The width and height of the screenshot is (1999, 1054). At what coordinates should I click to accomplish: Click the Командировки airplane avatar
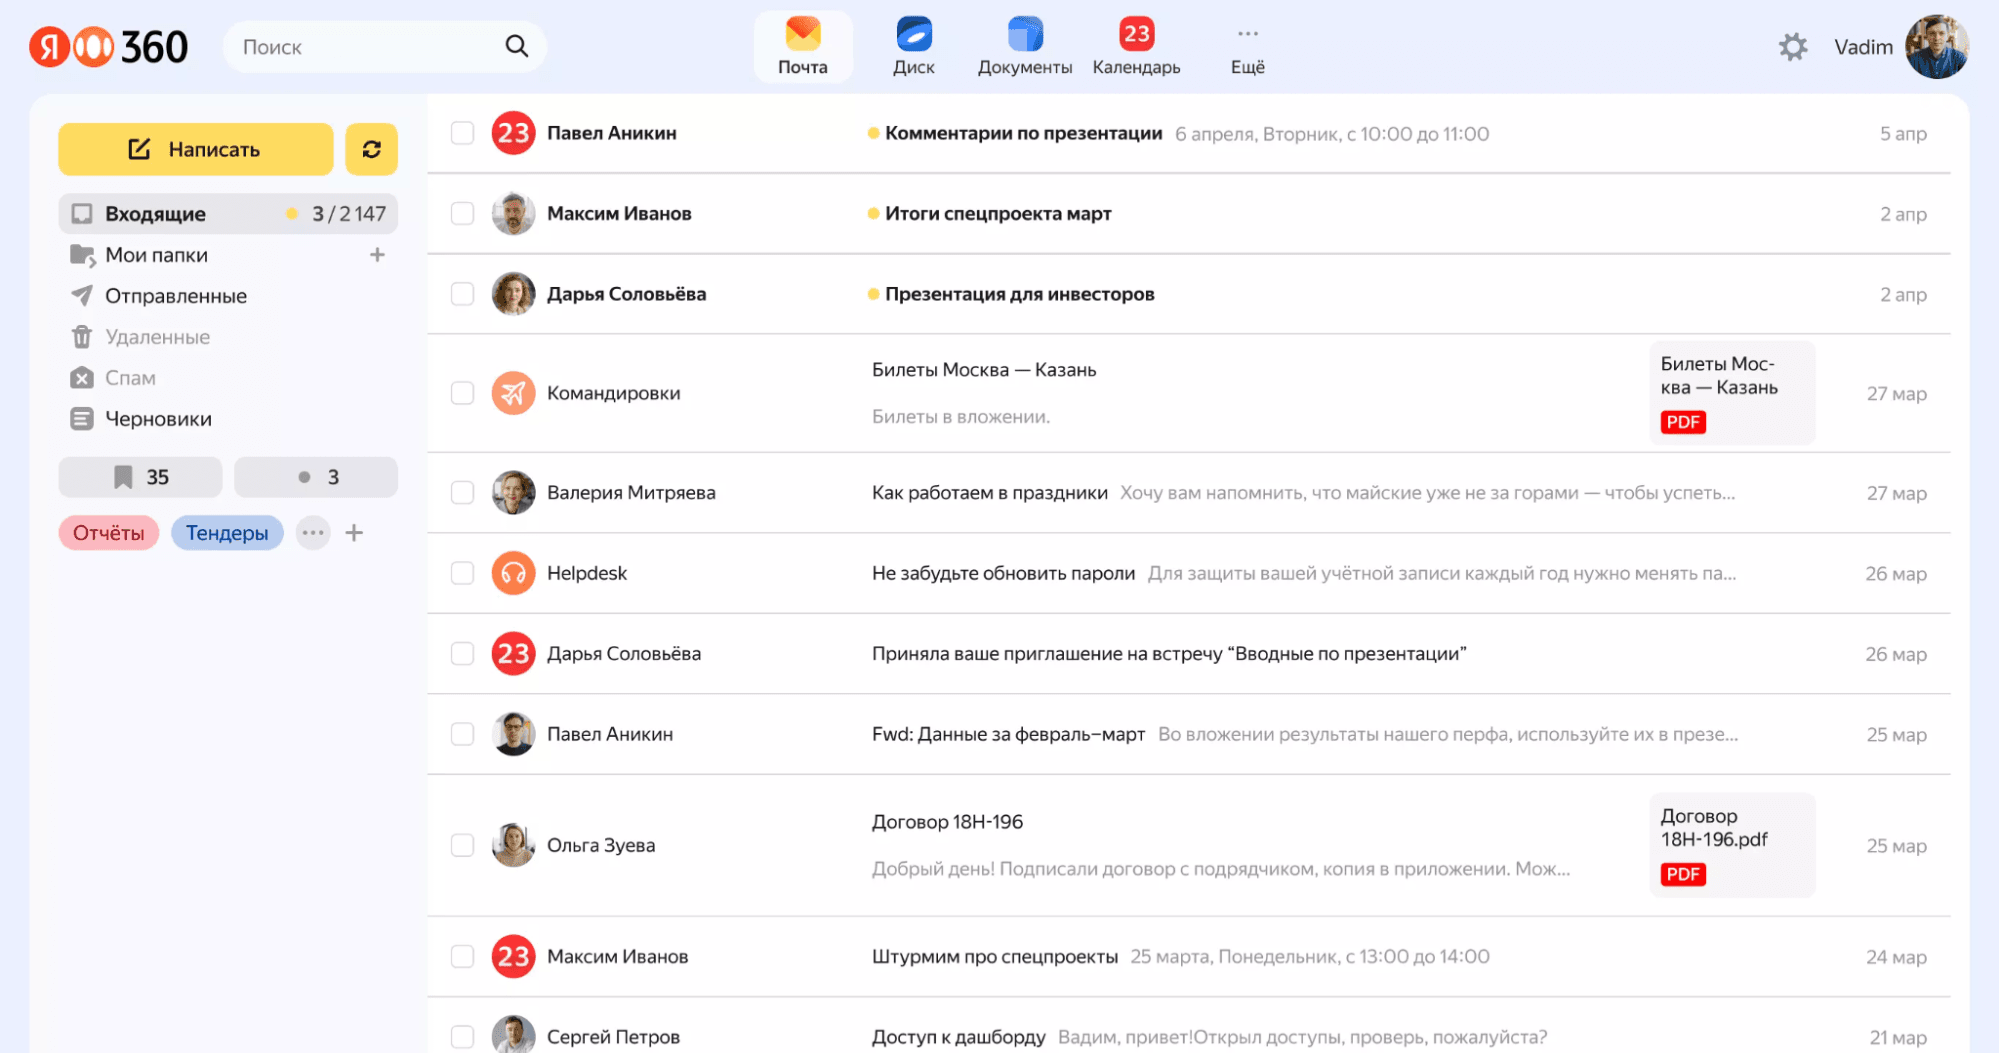[x=513, y=393]
